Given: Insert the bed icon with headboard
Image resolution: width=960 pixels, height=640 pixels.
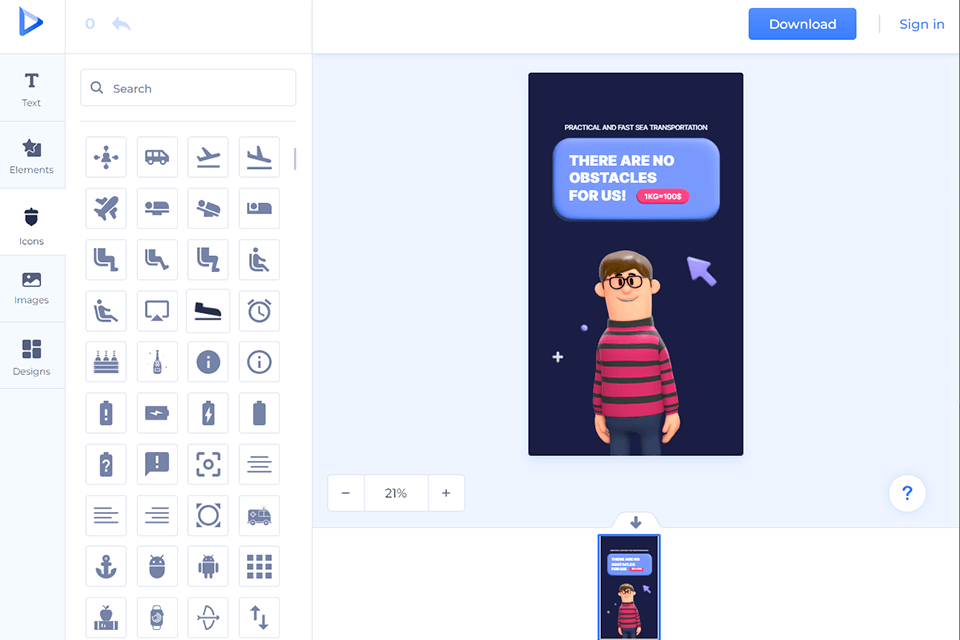Looking at the screenshot, I should pyautogui.click(x=259, y=208).
